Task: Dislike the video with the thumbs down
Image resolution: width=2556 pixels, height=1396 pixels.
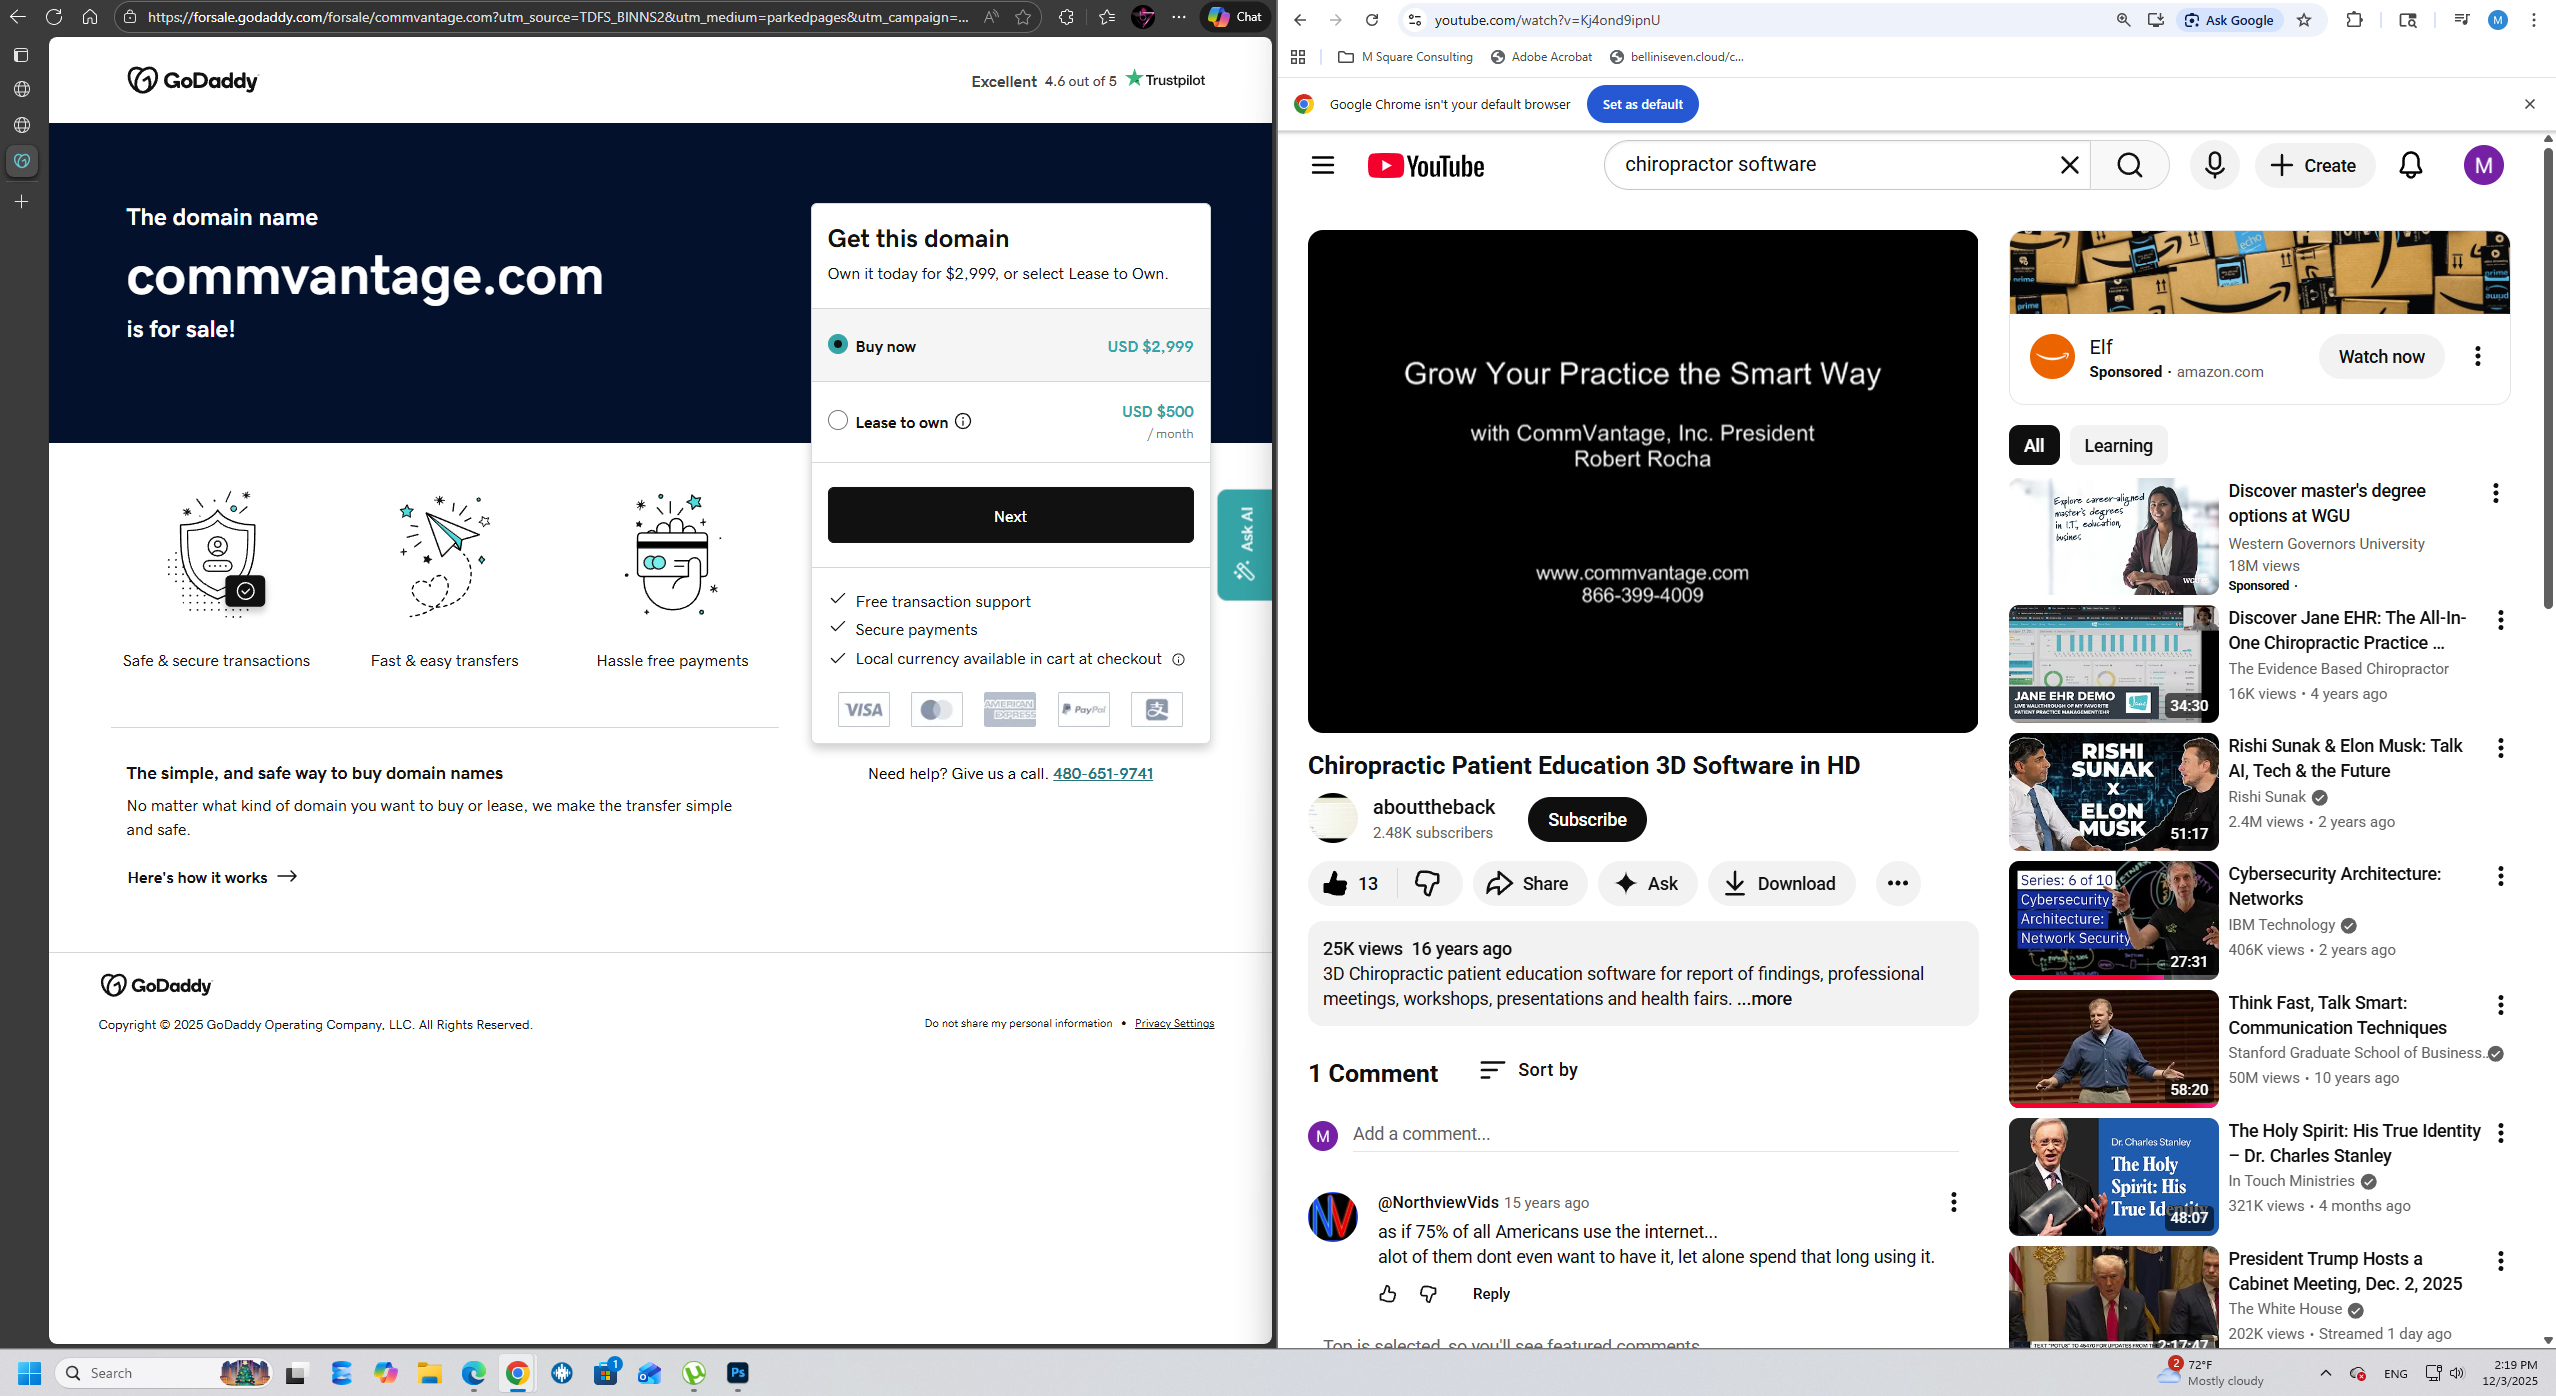Action: click(x=1427, y=883)
